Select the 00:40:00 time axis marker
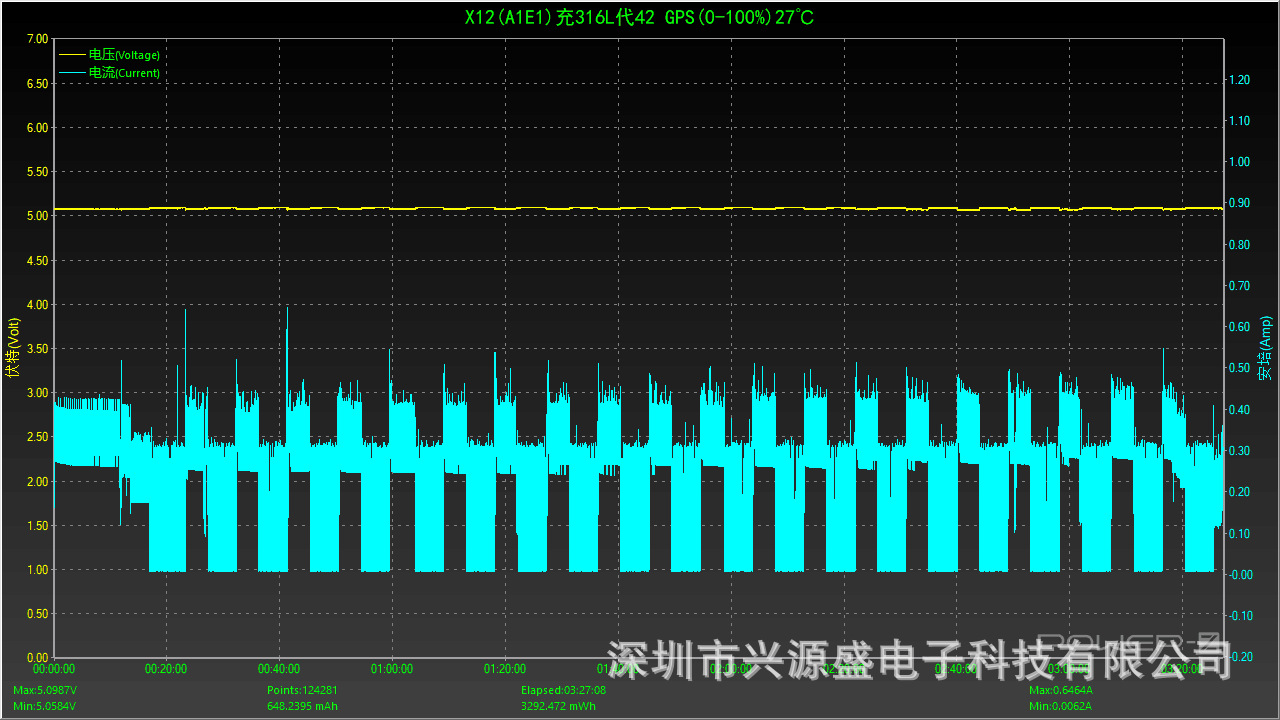This screenshot has width=1280, height=720. [279, 669]
